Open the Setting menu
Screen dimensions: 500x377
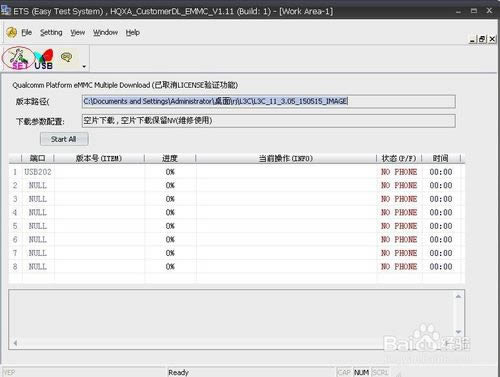[x=51, y=32]
